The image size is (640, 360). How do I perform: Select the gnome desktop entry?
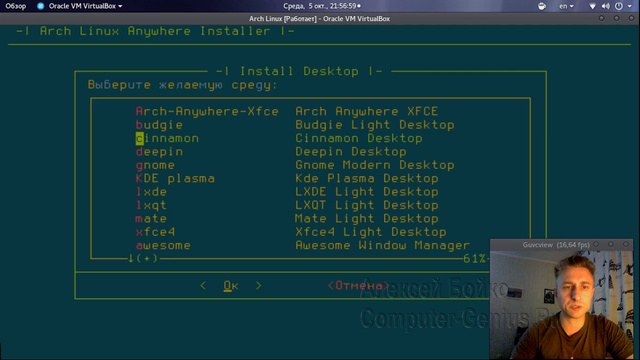point(155,165)
